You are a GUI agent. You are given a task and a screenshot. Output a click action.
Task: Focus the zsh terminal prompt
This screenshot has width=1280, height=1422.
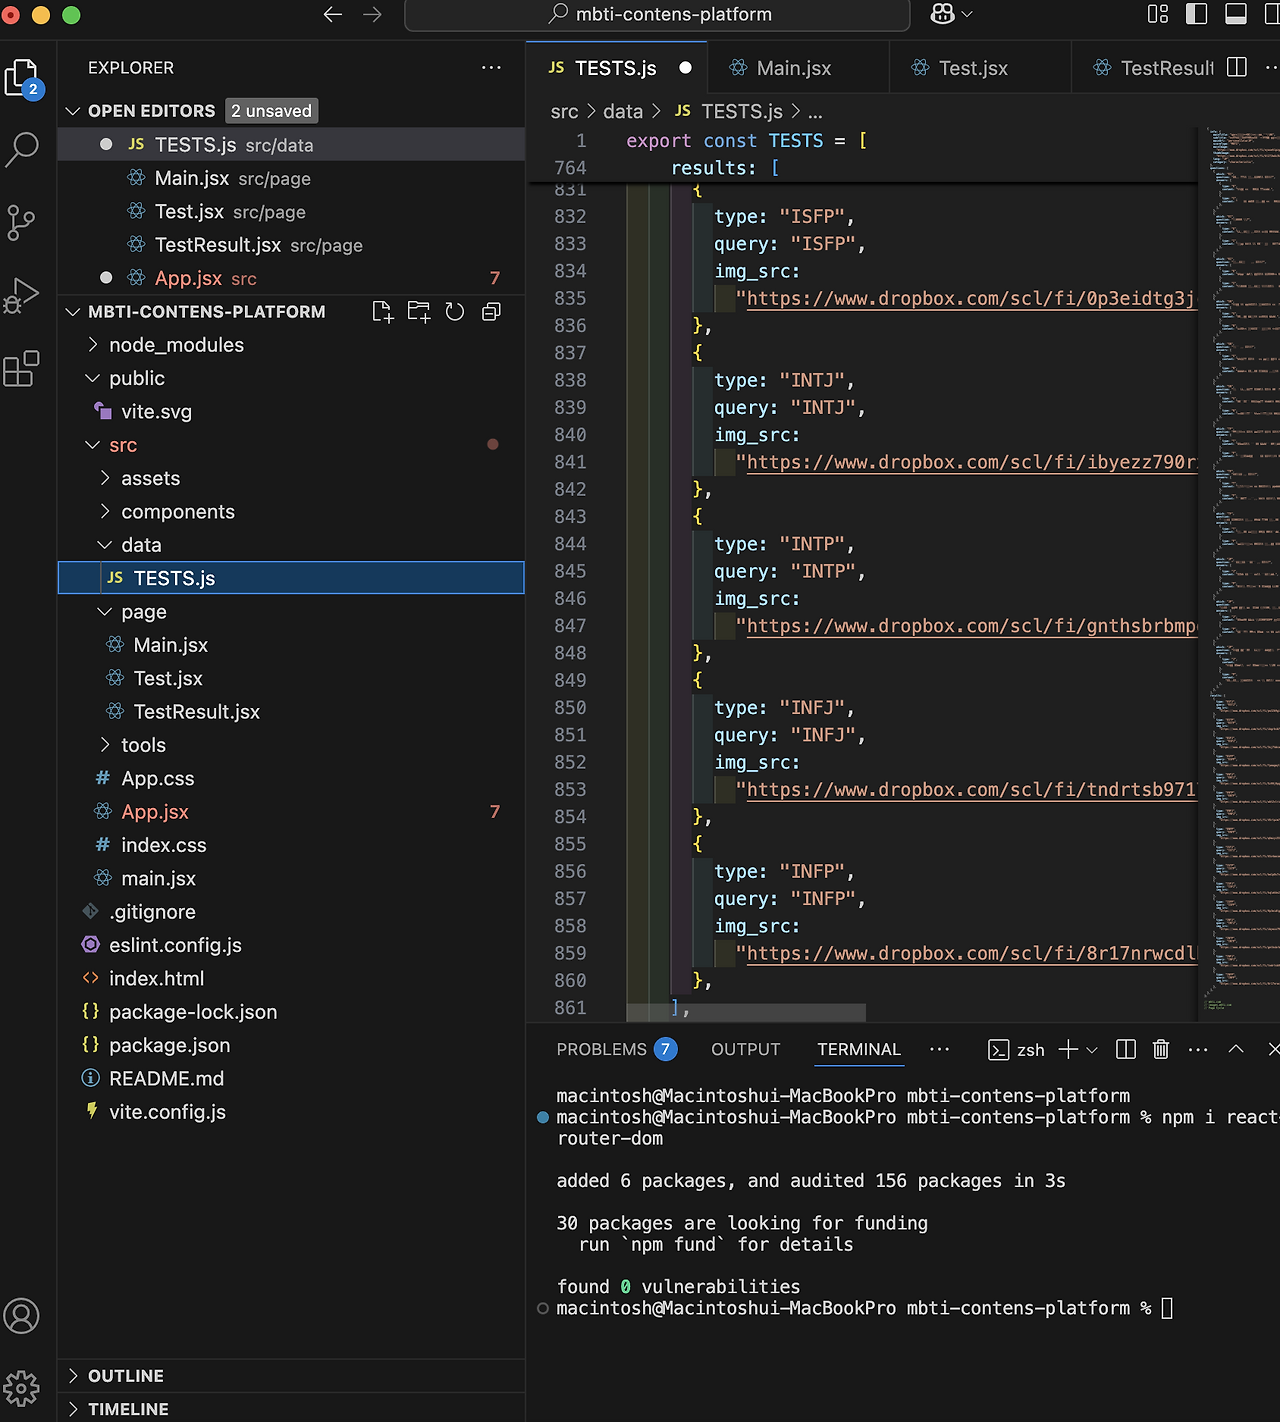[x=1166, y=1308]
